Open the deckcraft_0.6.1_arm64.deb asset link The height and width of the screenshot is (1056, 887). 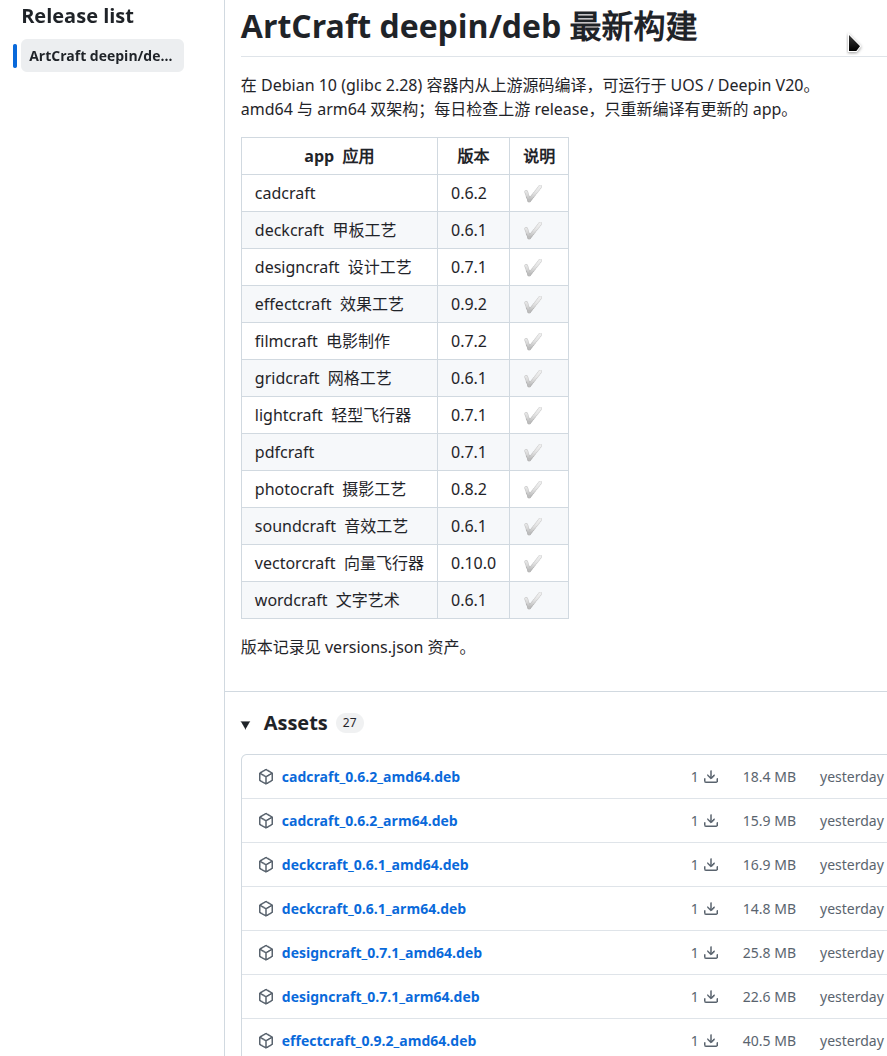(374, 909)
